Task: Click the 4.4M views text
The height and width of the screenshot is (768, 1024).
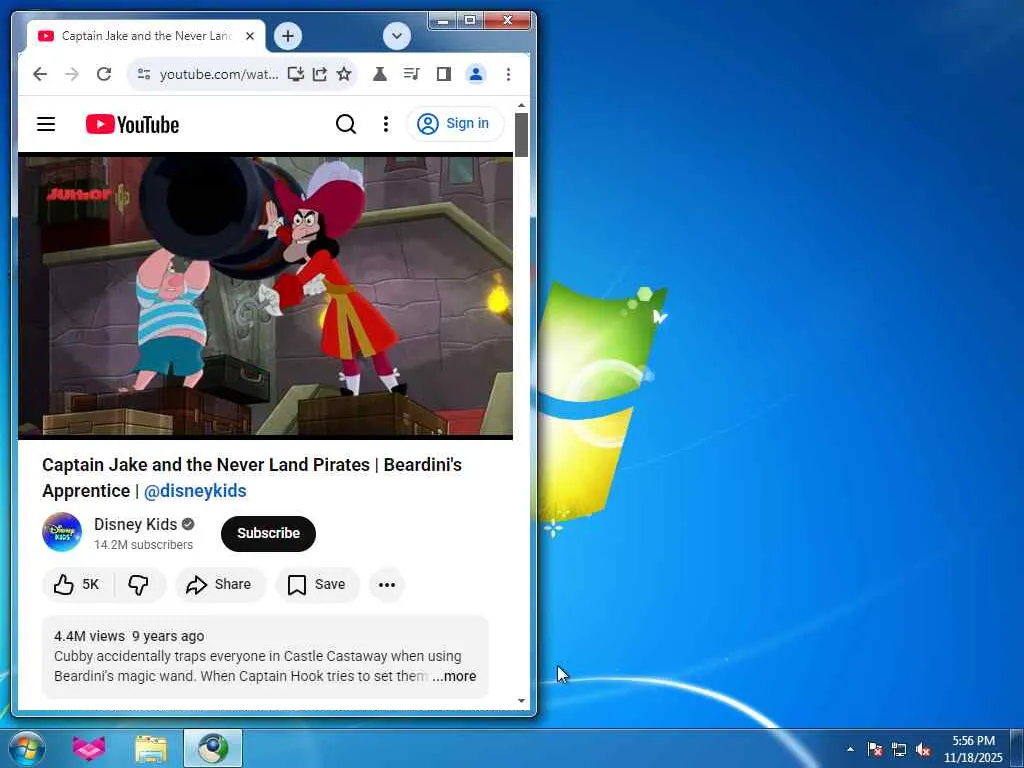Action: (x=89, y=636)
